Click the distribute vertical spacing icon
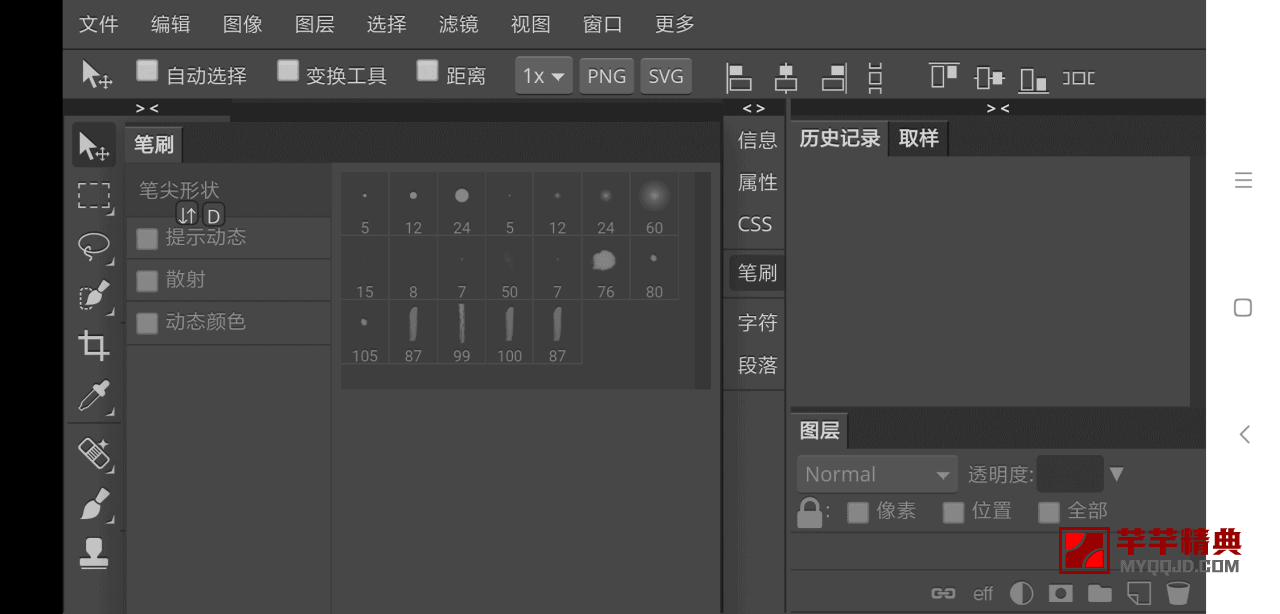Viewport: 1280px width, 614px height. point(875,77)
